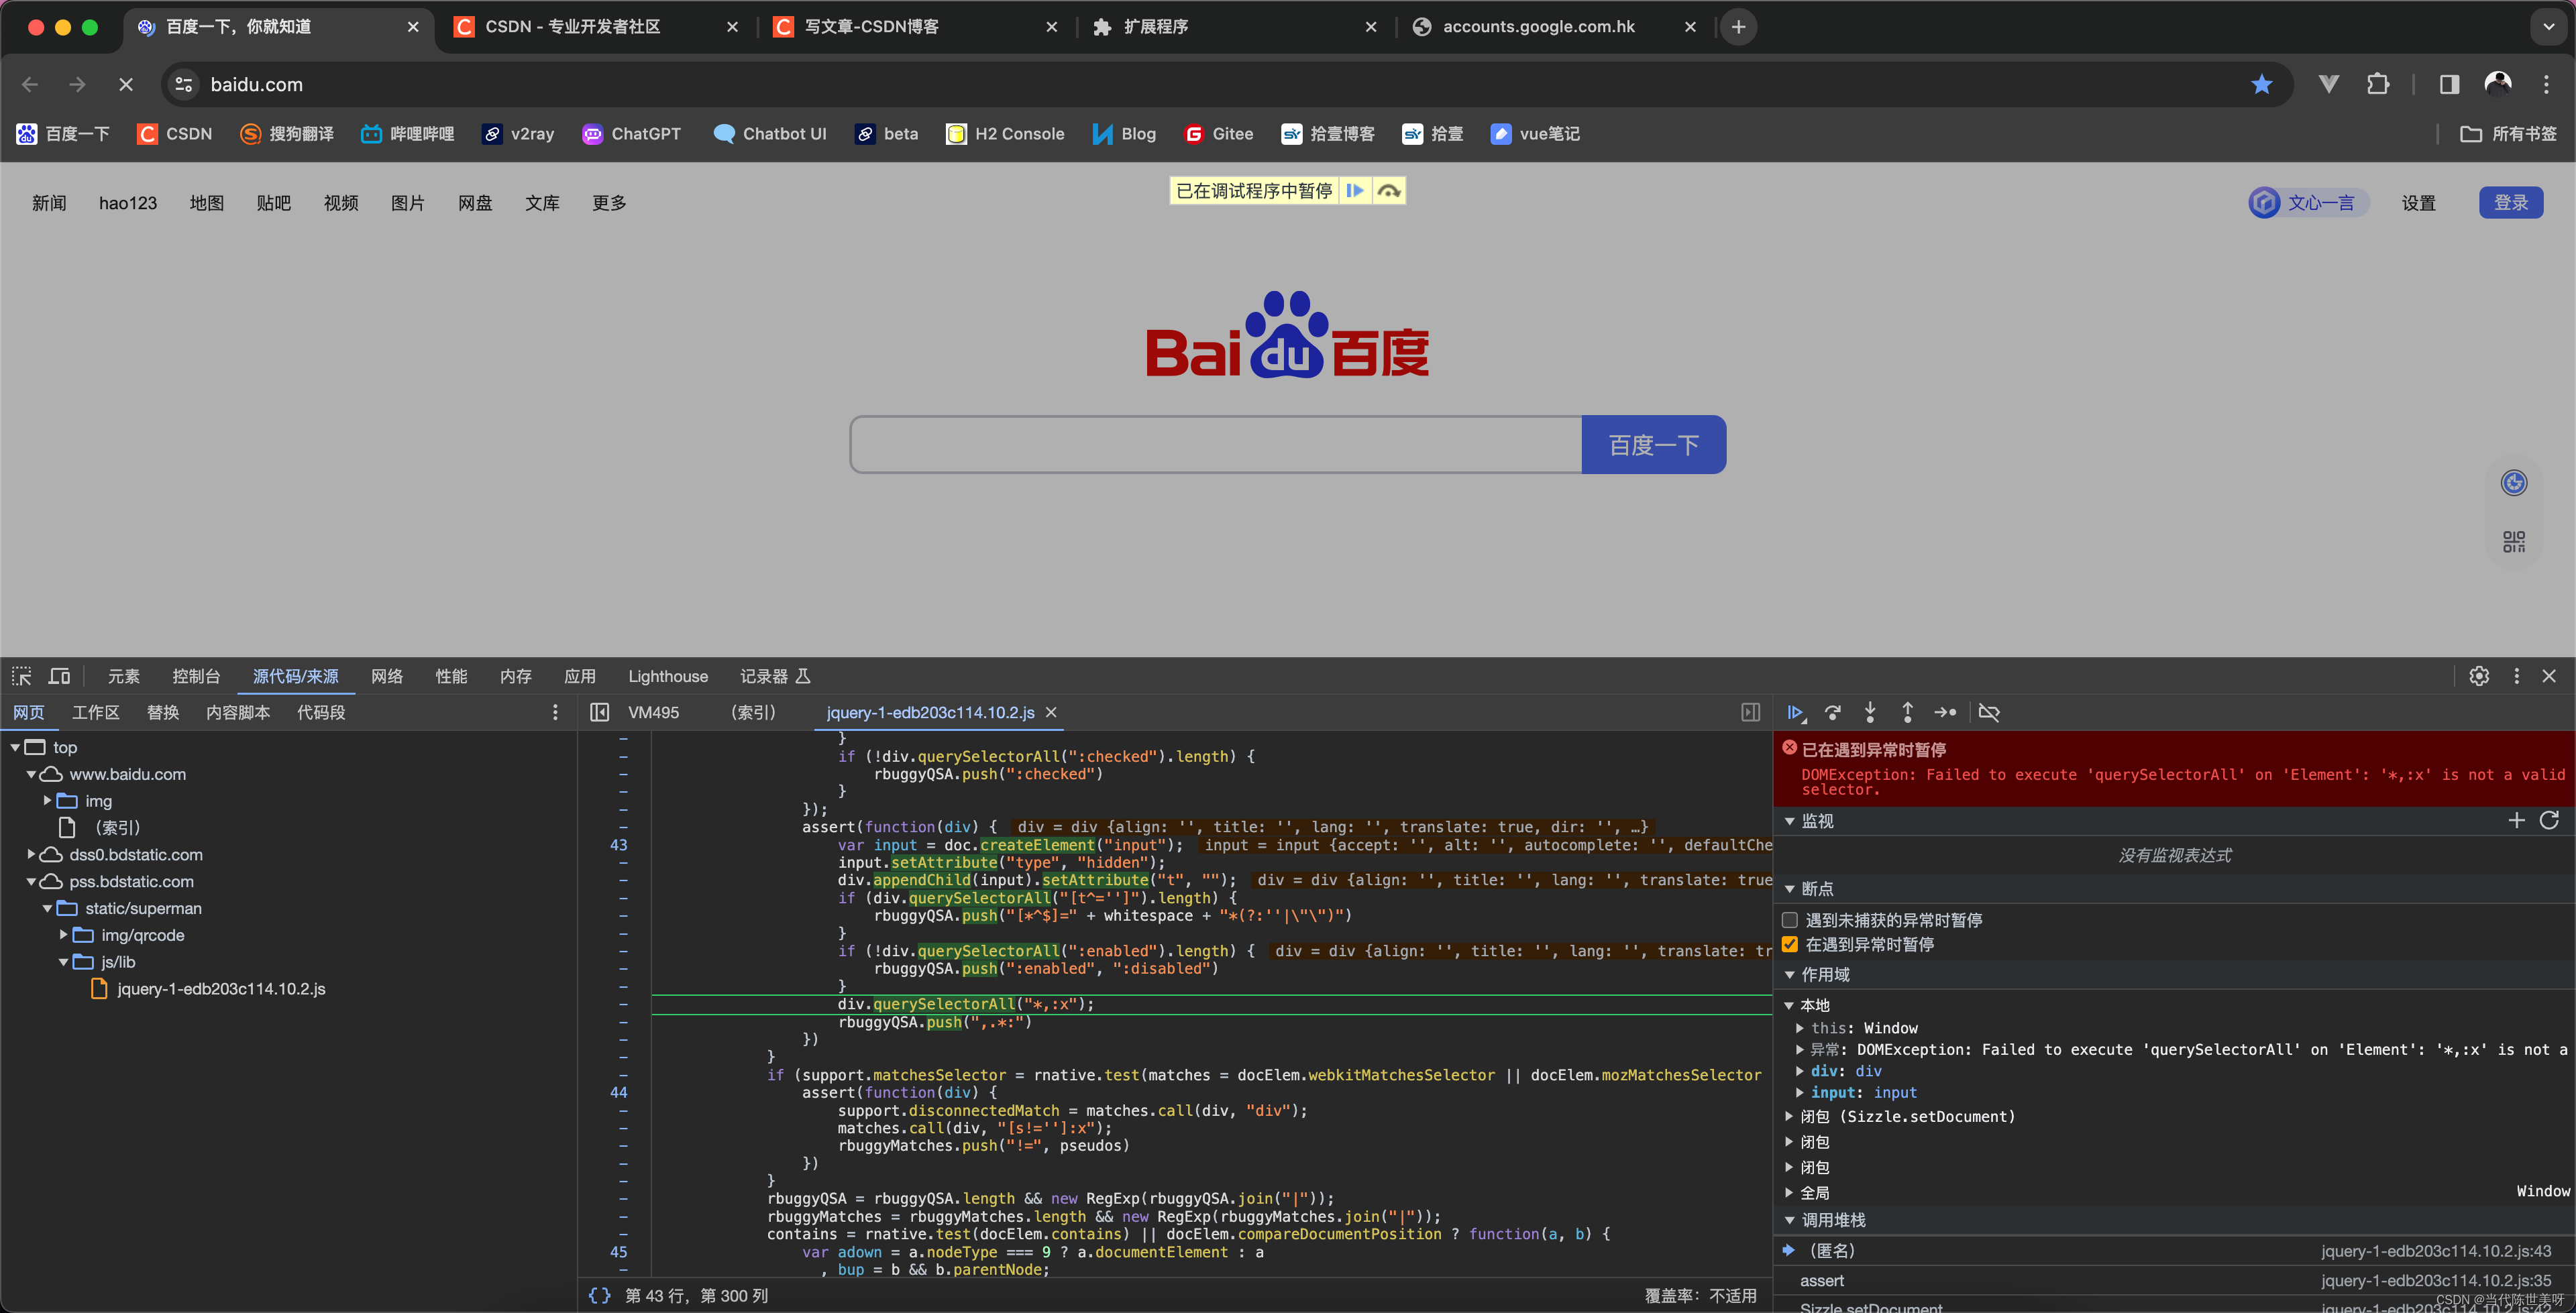The width and height of the screenshot is (2576, 1313).
Task: Open the 文心一言 link
Action: 2309,202
